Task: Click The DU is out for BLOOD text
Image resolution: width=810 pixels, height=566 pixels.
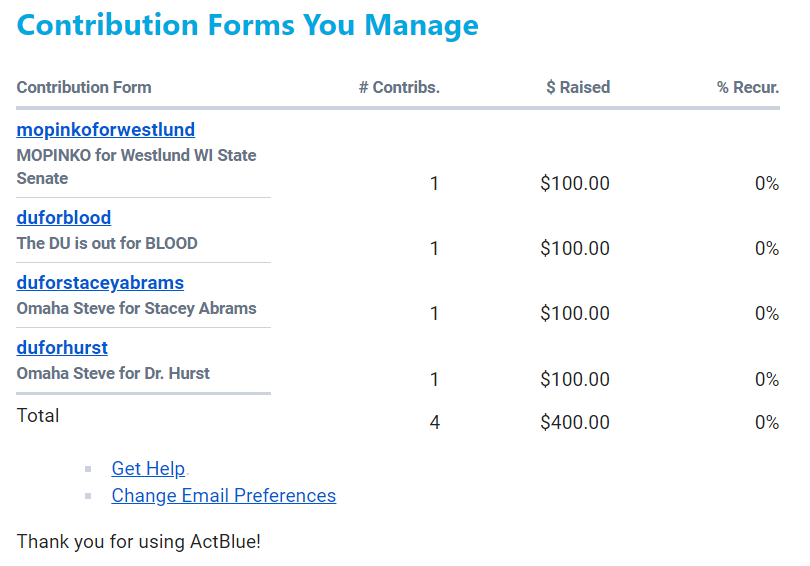Action: click(107, 243)
